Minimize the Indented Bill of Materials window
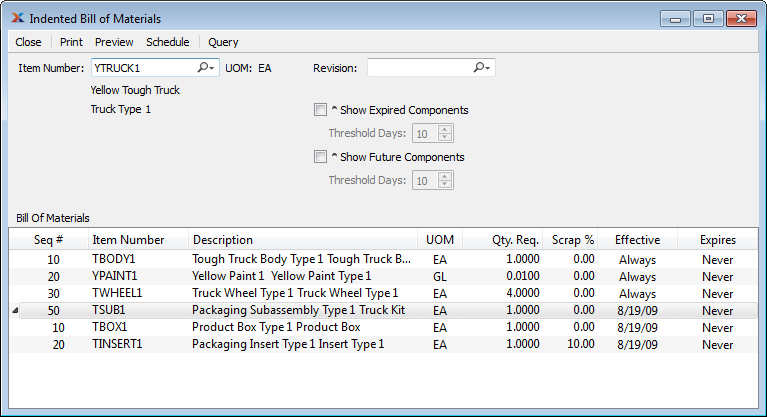 pos(677,18)
